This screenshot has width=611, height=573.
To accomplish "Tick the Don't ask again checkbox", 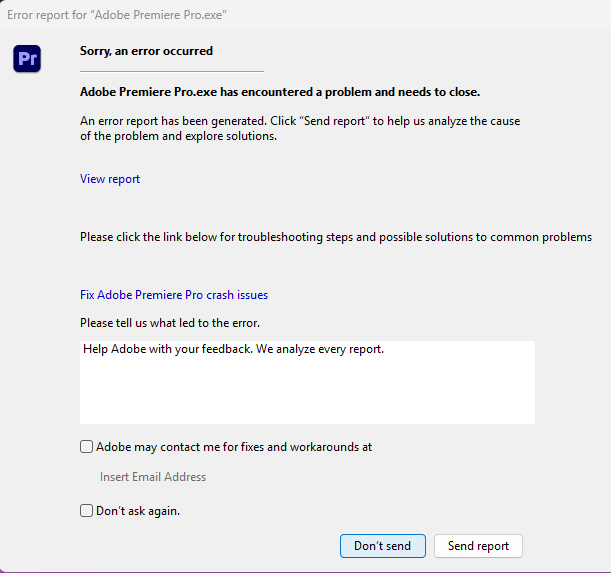I will coord(87,510).
